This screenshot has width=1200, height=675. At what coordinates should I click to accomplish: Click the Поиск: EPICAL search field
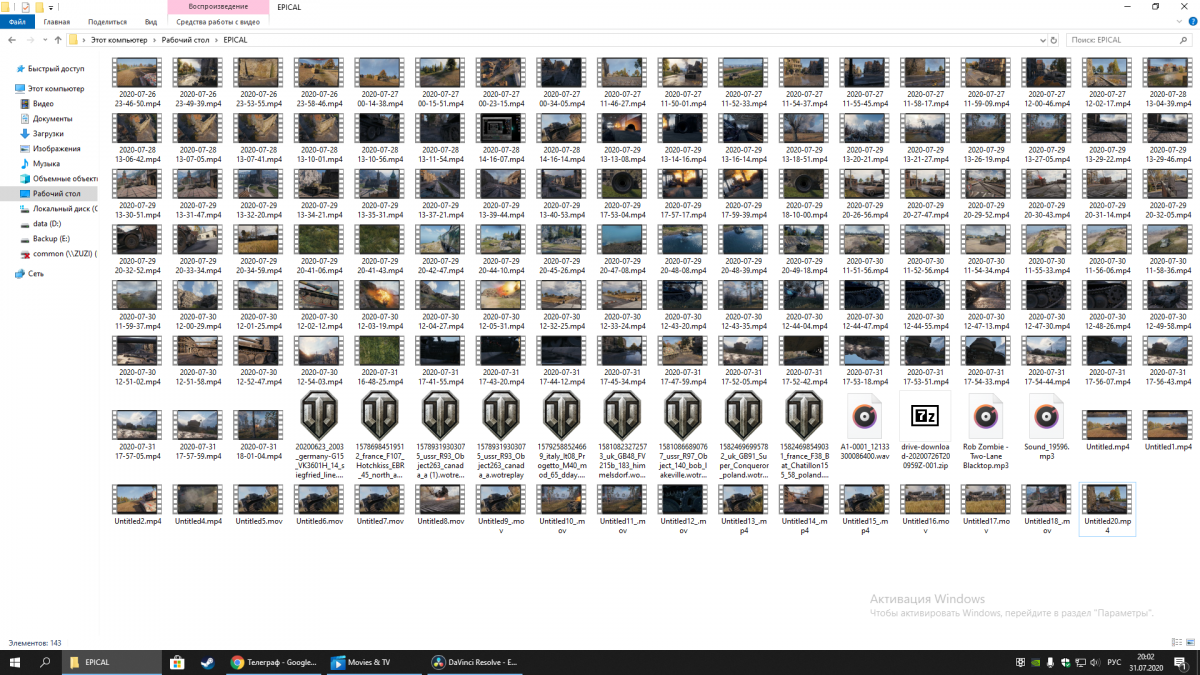pos(1125,40)
